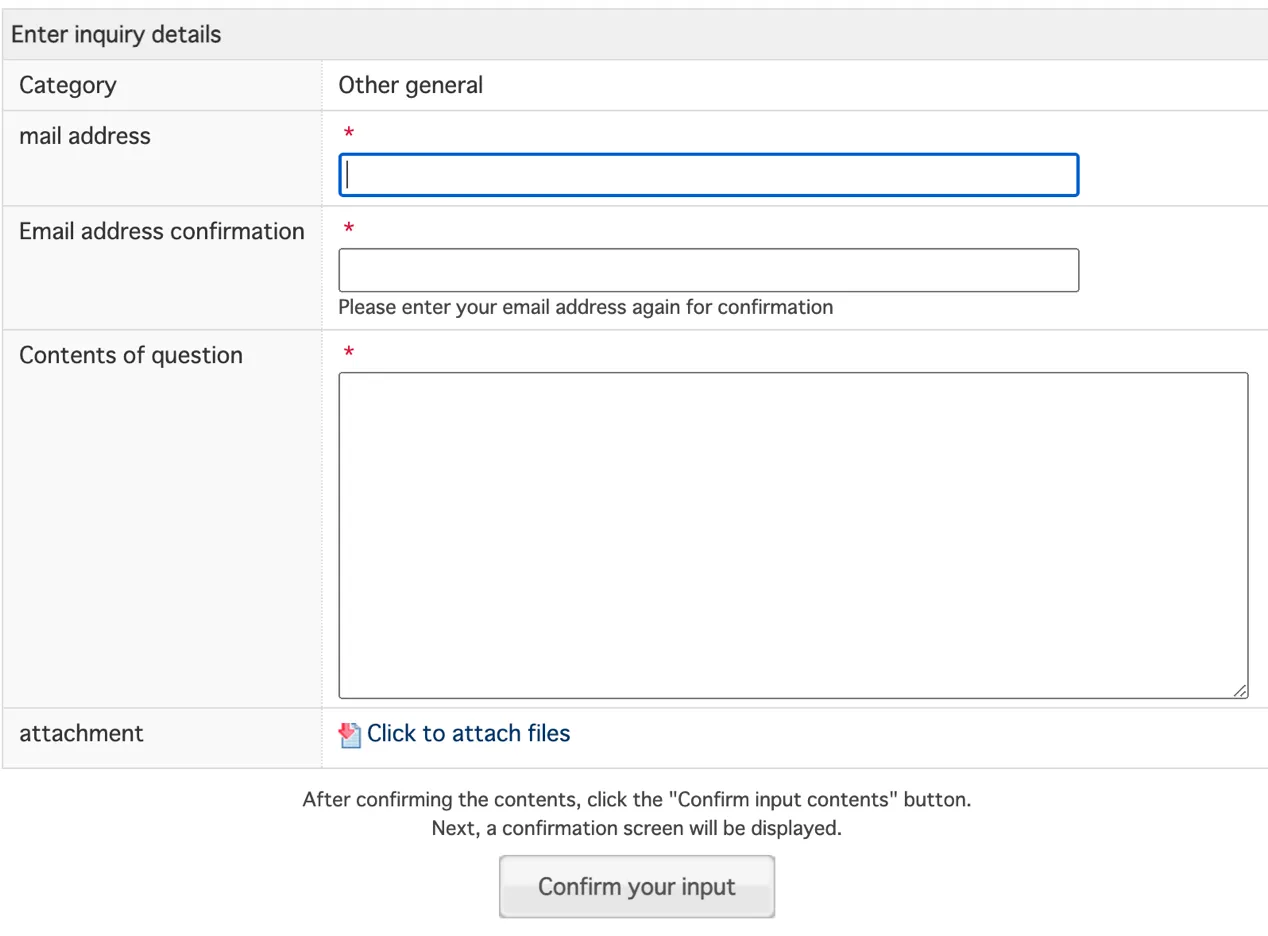The image size is (1268, 936).
Task: Click the 'Please enter your email address again' hint
Action: [585, 308]
